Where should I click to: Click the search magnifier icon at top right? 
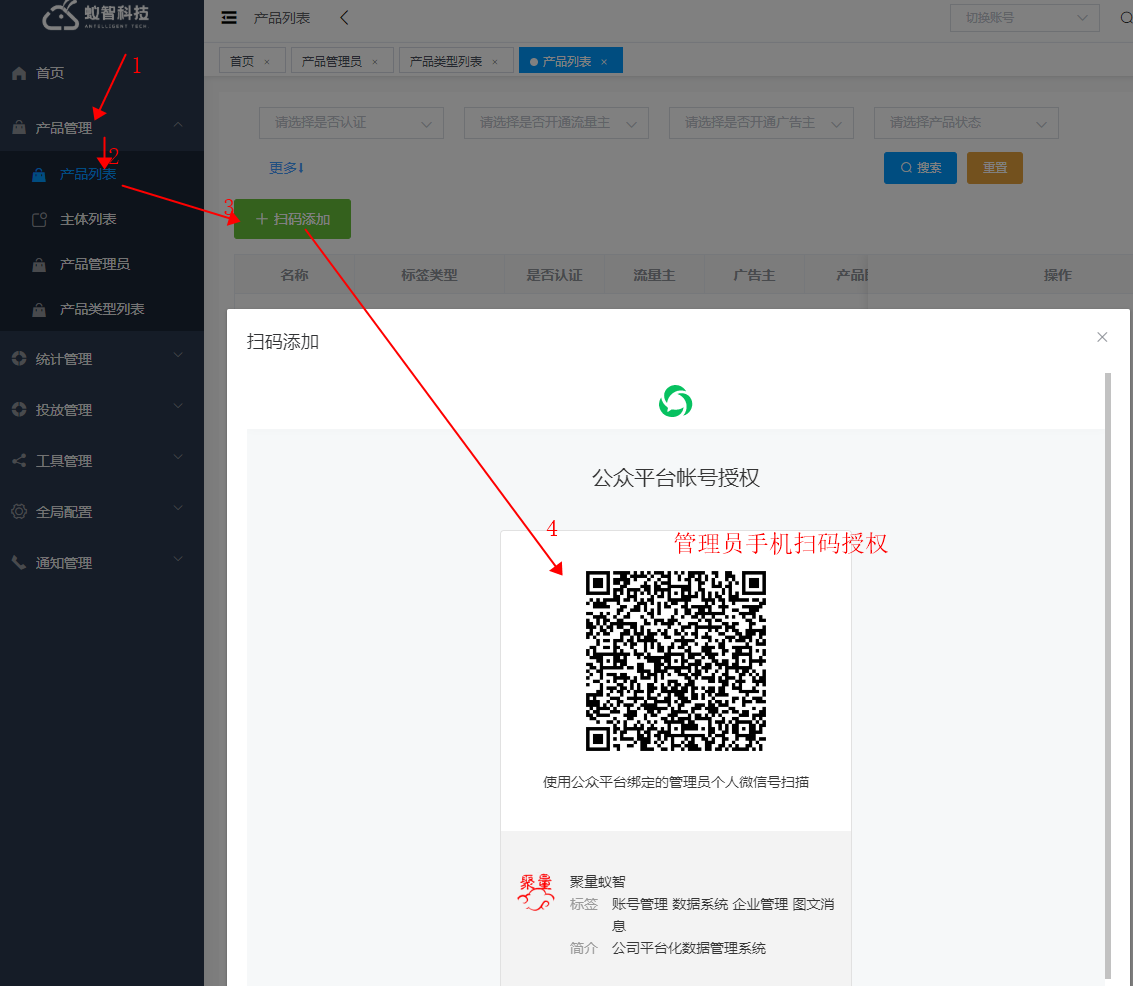pyautogui.click(x=1126, y=17)
